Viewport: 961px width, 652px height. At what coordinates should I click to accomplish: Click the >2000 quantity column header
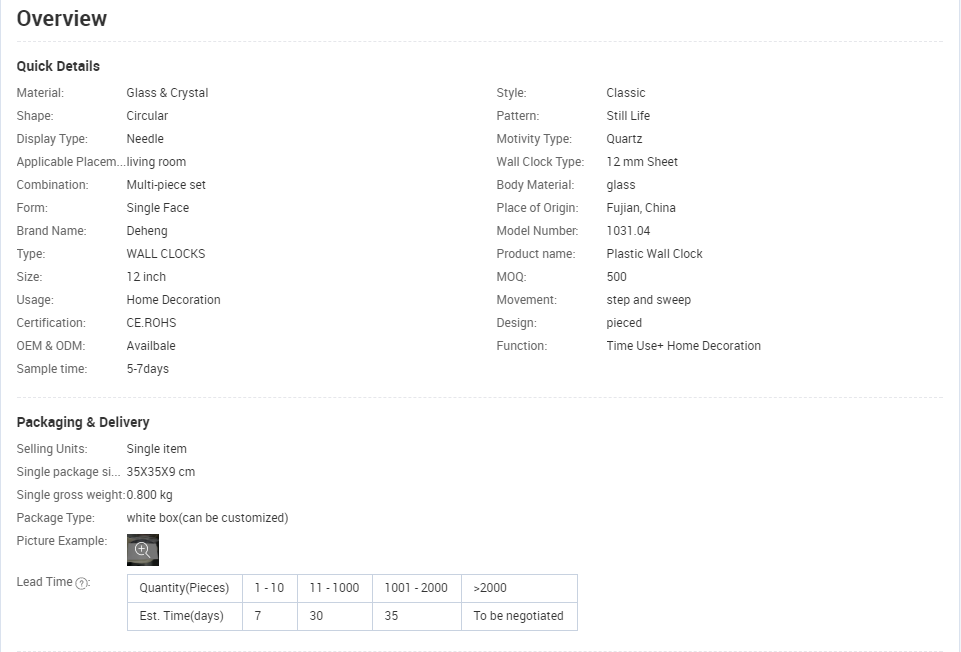(x=519, y=588)
